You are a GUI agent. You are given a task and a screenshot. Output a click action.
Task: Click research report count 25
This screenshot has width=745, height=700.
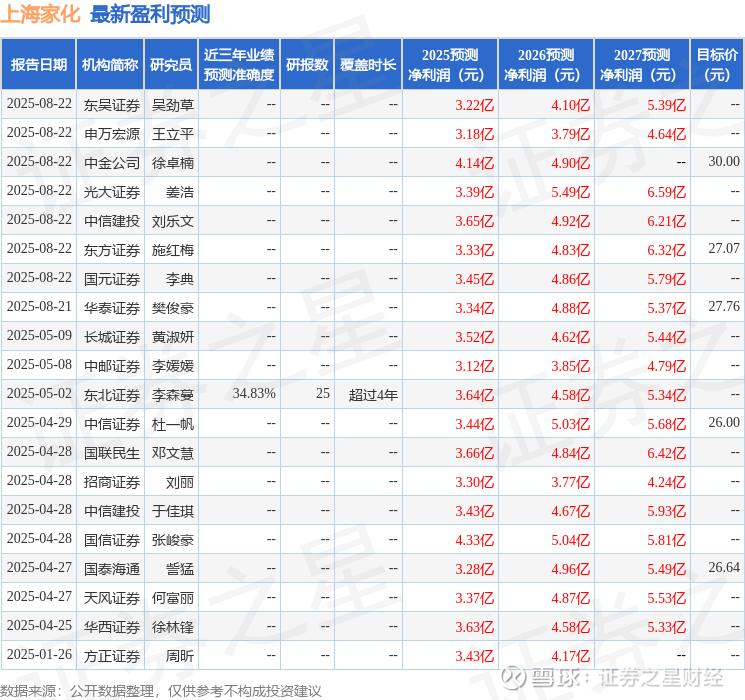coord(323,393)
